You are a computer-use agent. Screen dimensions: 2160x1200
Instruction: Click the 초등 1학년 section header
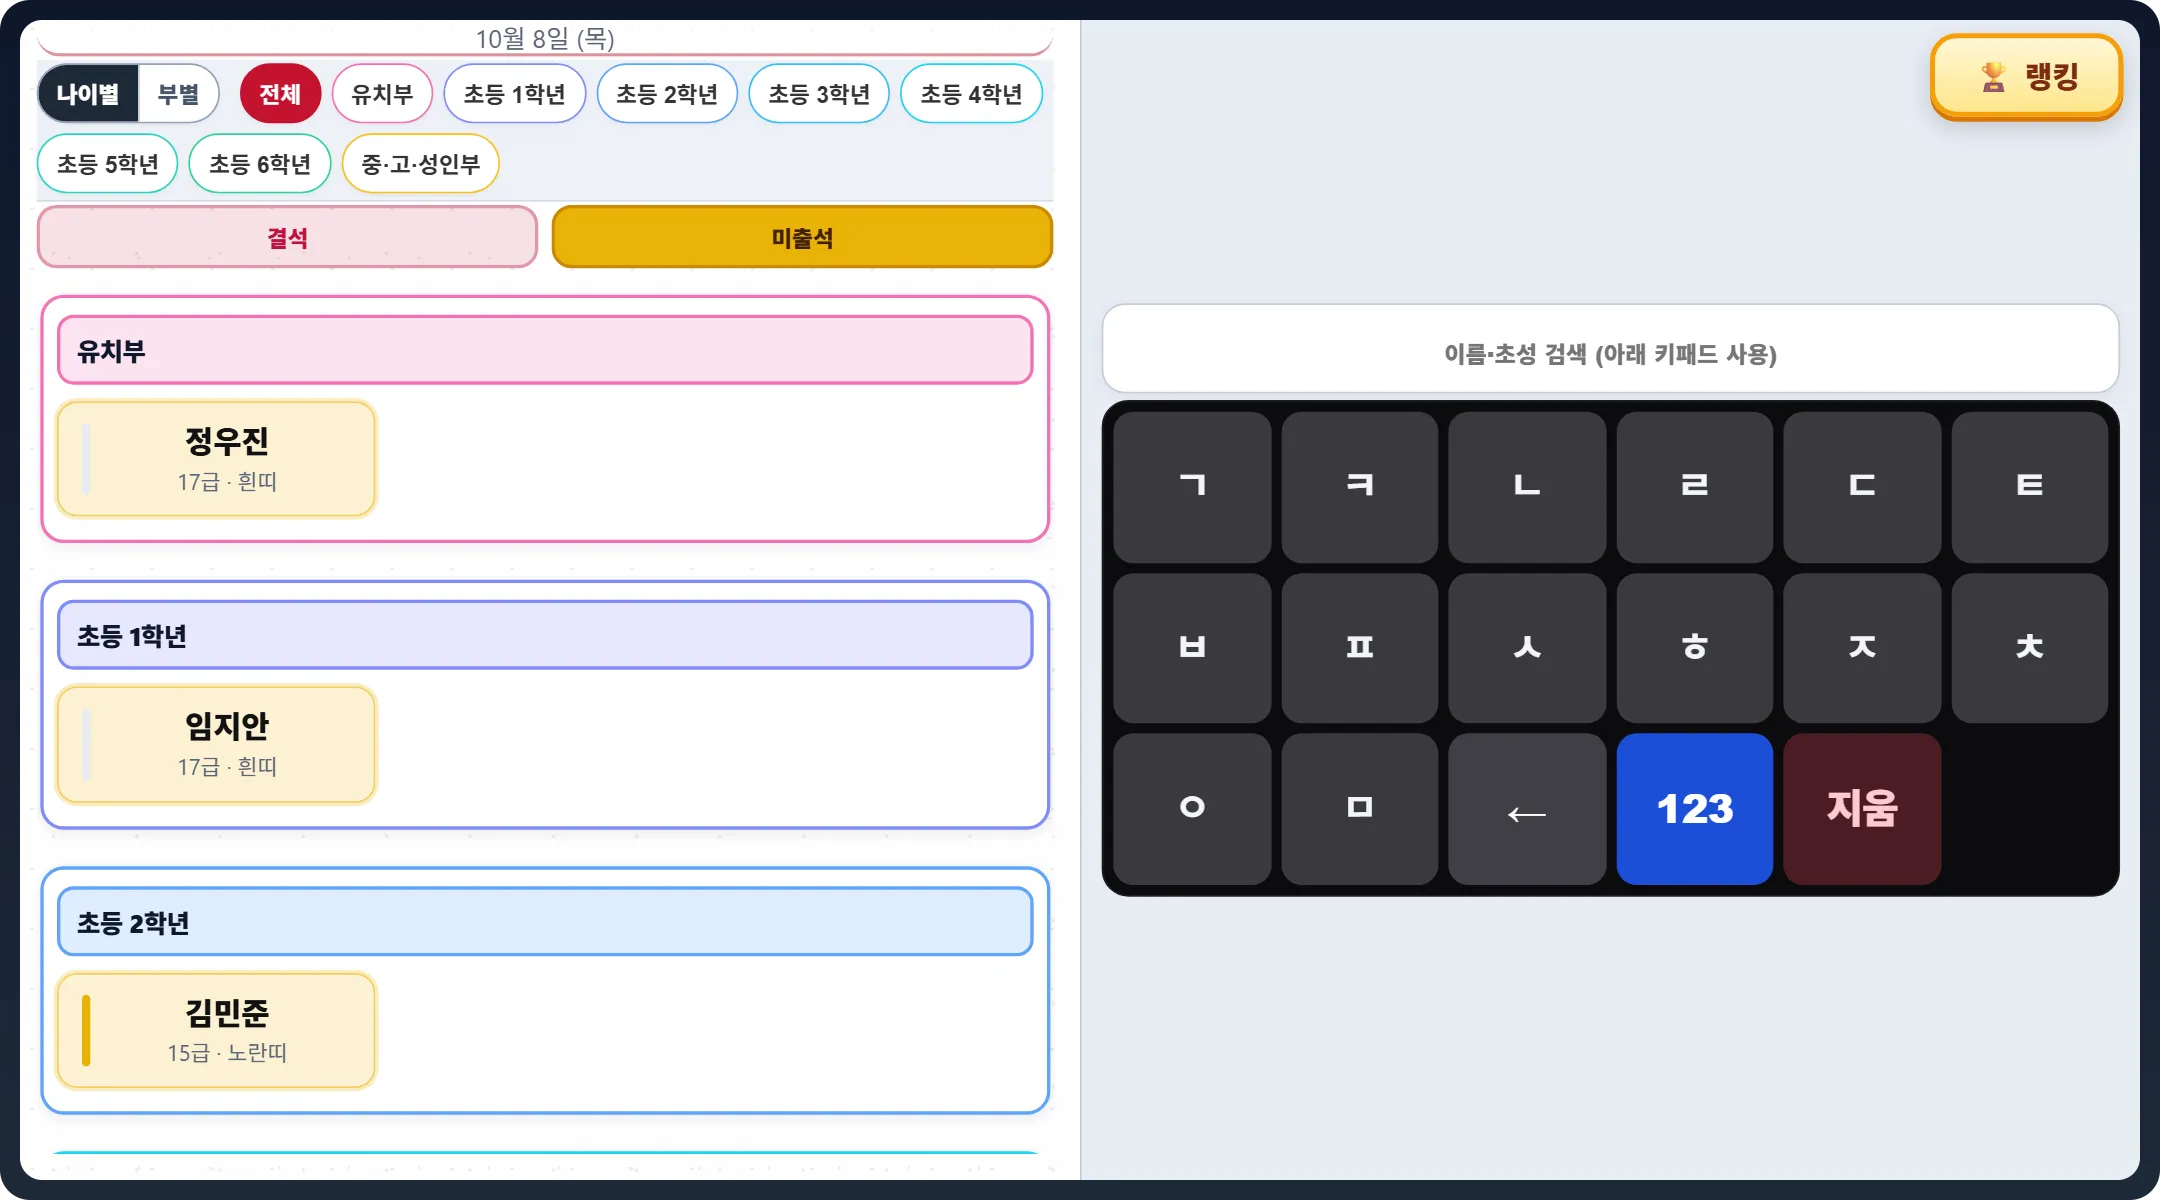coord(545,636)
